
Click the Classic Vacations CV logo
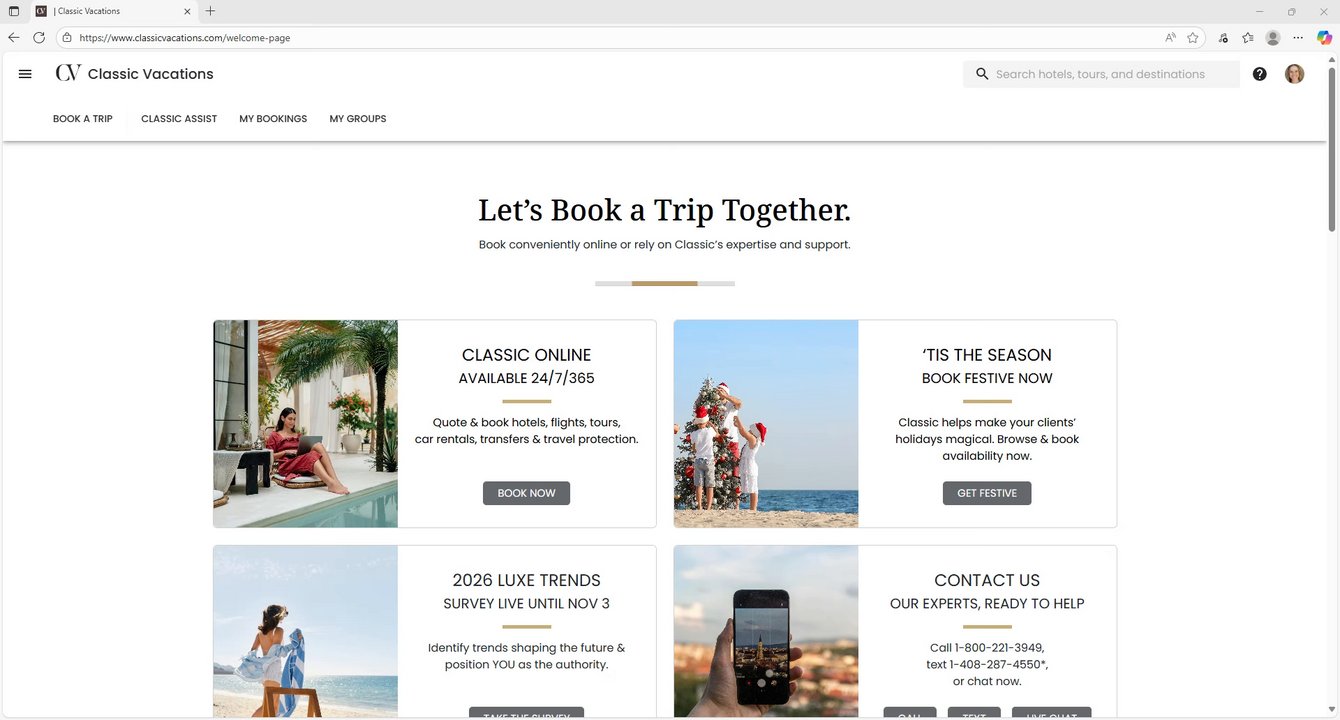[x=68, y=73]
